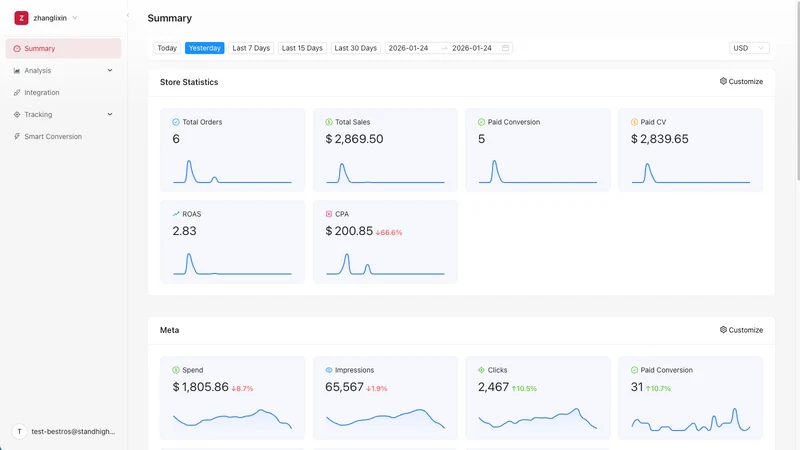This screenshot has width=800, height=450.
Task: Click the 65,567 Impressions value
Action: coord(344,387)
